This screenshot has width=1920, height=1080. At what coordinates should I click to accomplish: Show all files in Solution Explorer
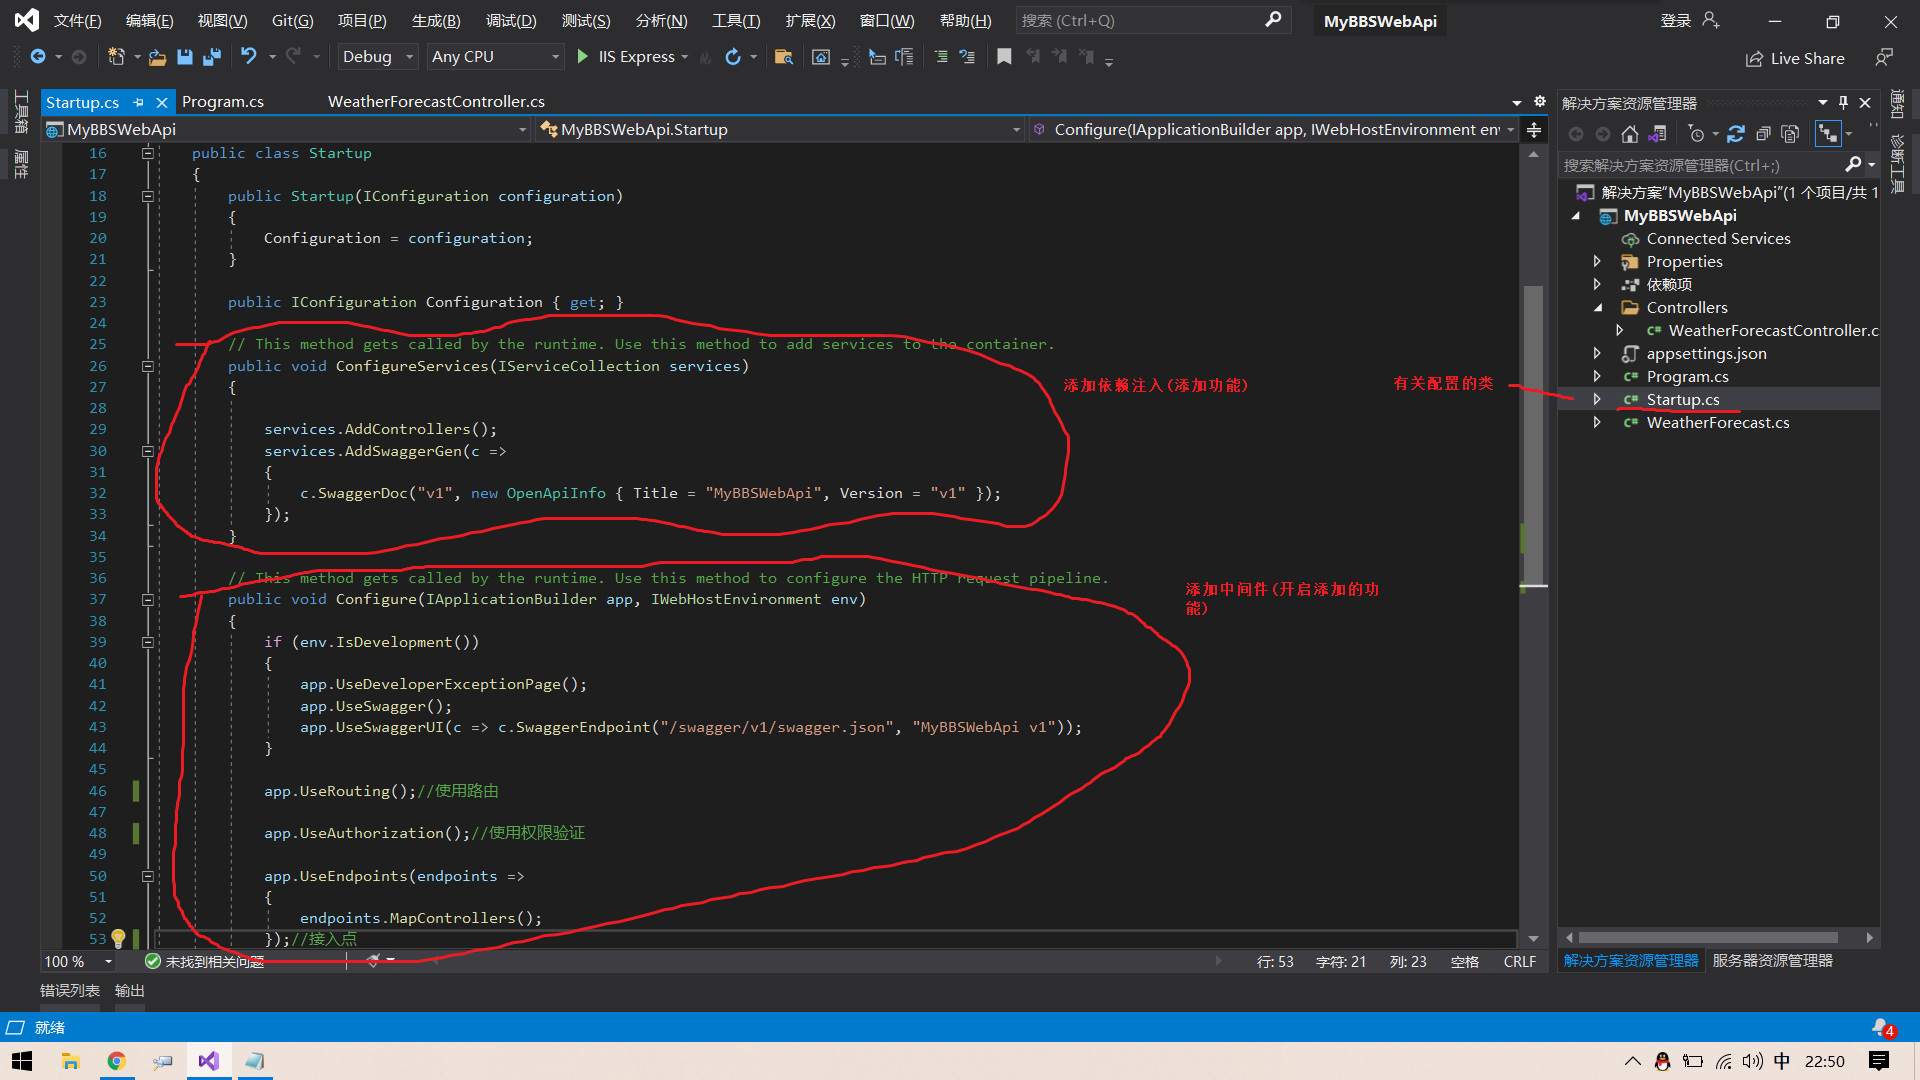[x=1790, y=134]
